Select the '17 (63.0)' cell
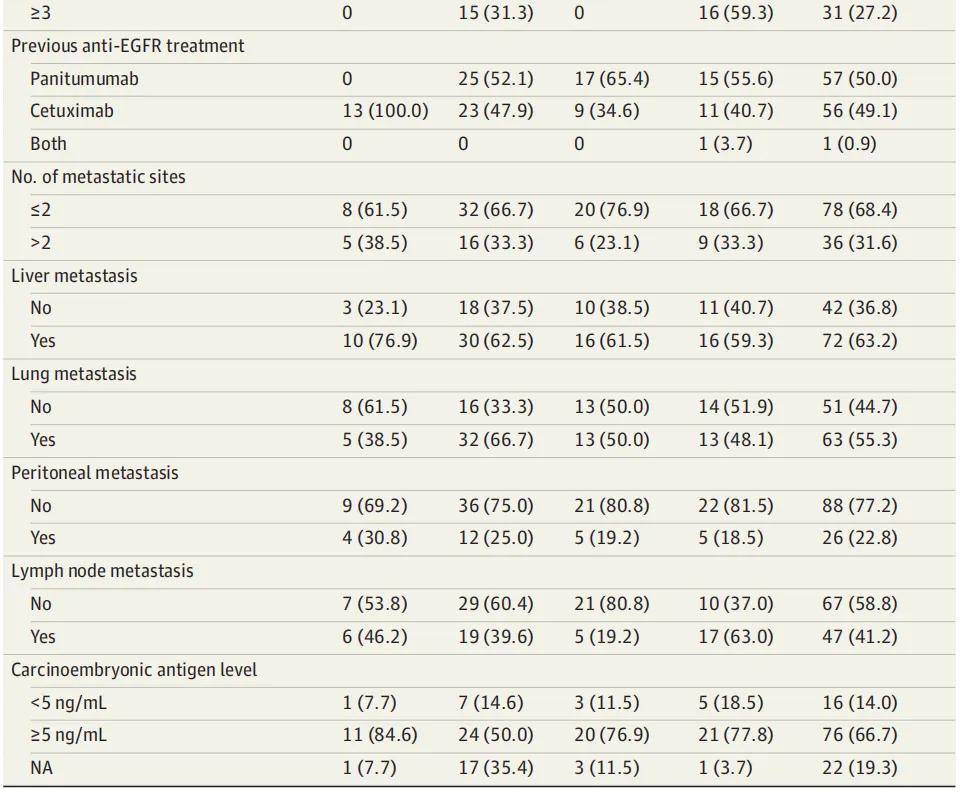This screenshot has width=960, height=792. [x=735, y=637]
